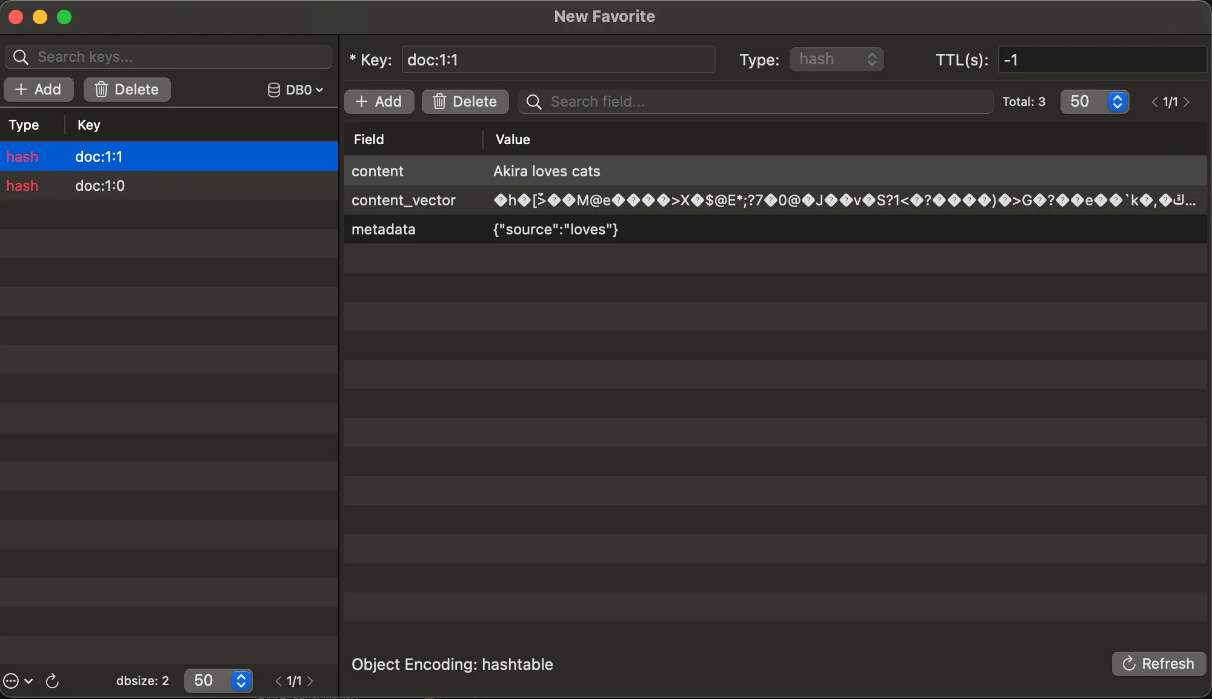Delete the selected hash field
The width and height of the screenshot is (1212, 699).
click(x=465, y=101)
